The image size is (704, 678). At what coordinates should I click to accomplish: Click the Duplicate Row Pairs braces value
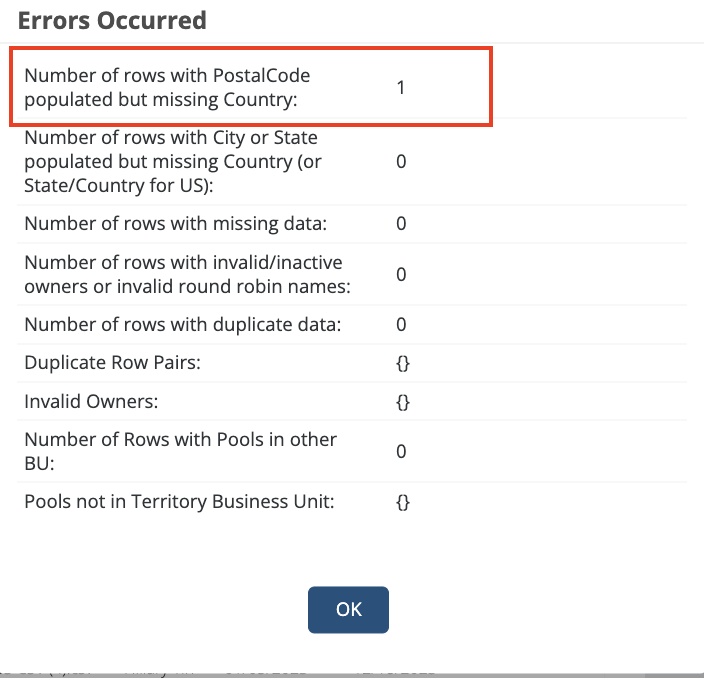(402, 363)
